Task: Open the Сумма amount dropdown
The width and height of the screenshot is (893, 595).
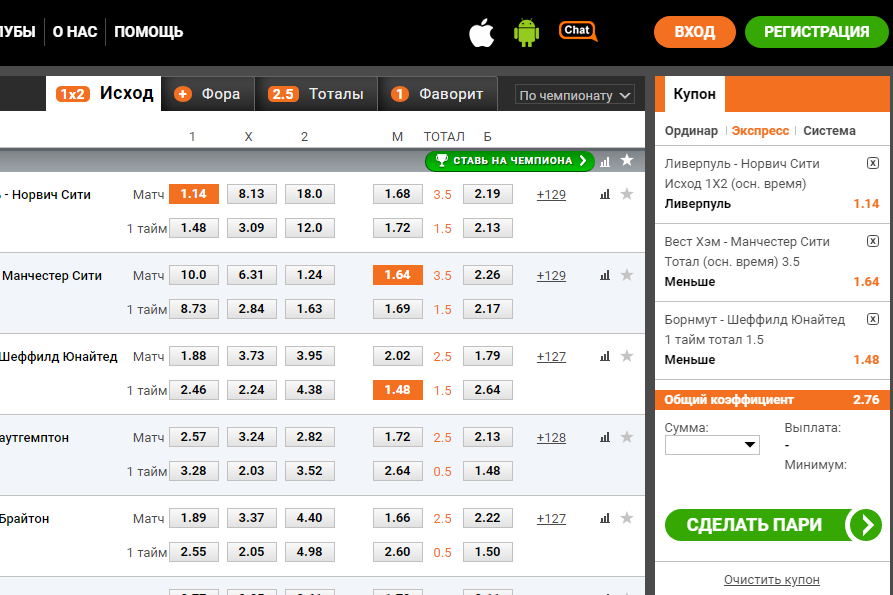Action: point(712,445)
